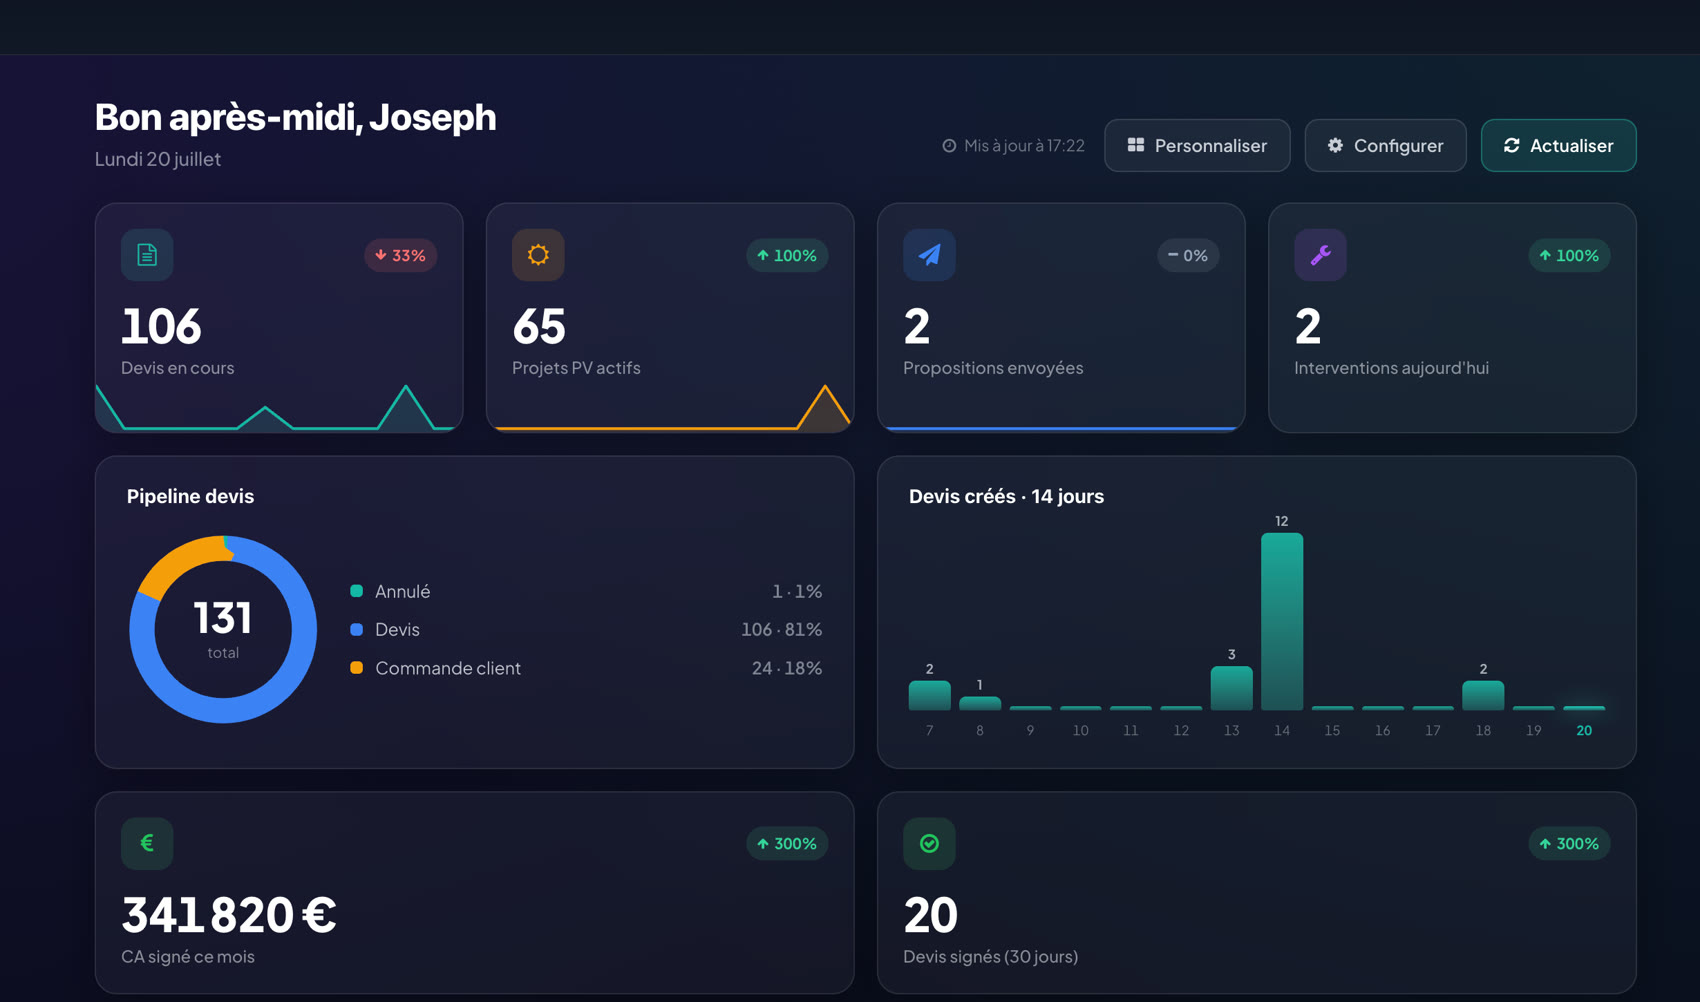Click the document icon on Devis en cours card
1700x1002 pixels.
[147, 255]
